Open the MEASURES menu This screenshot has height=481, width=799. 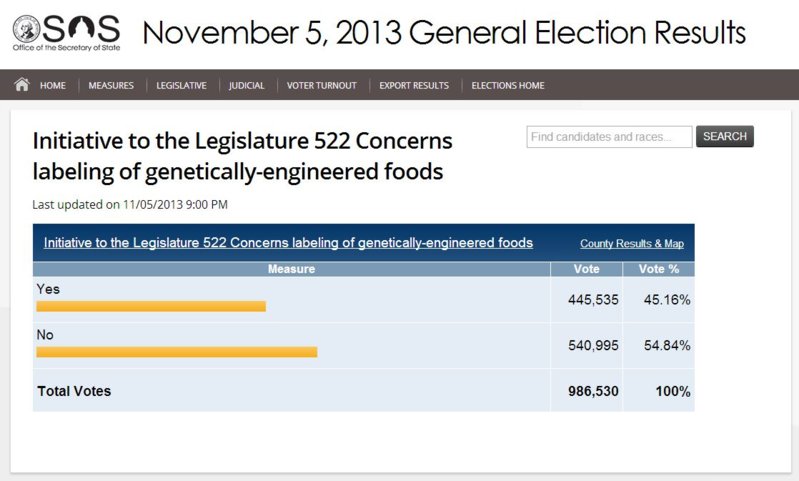point(111,86)
